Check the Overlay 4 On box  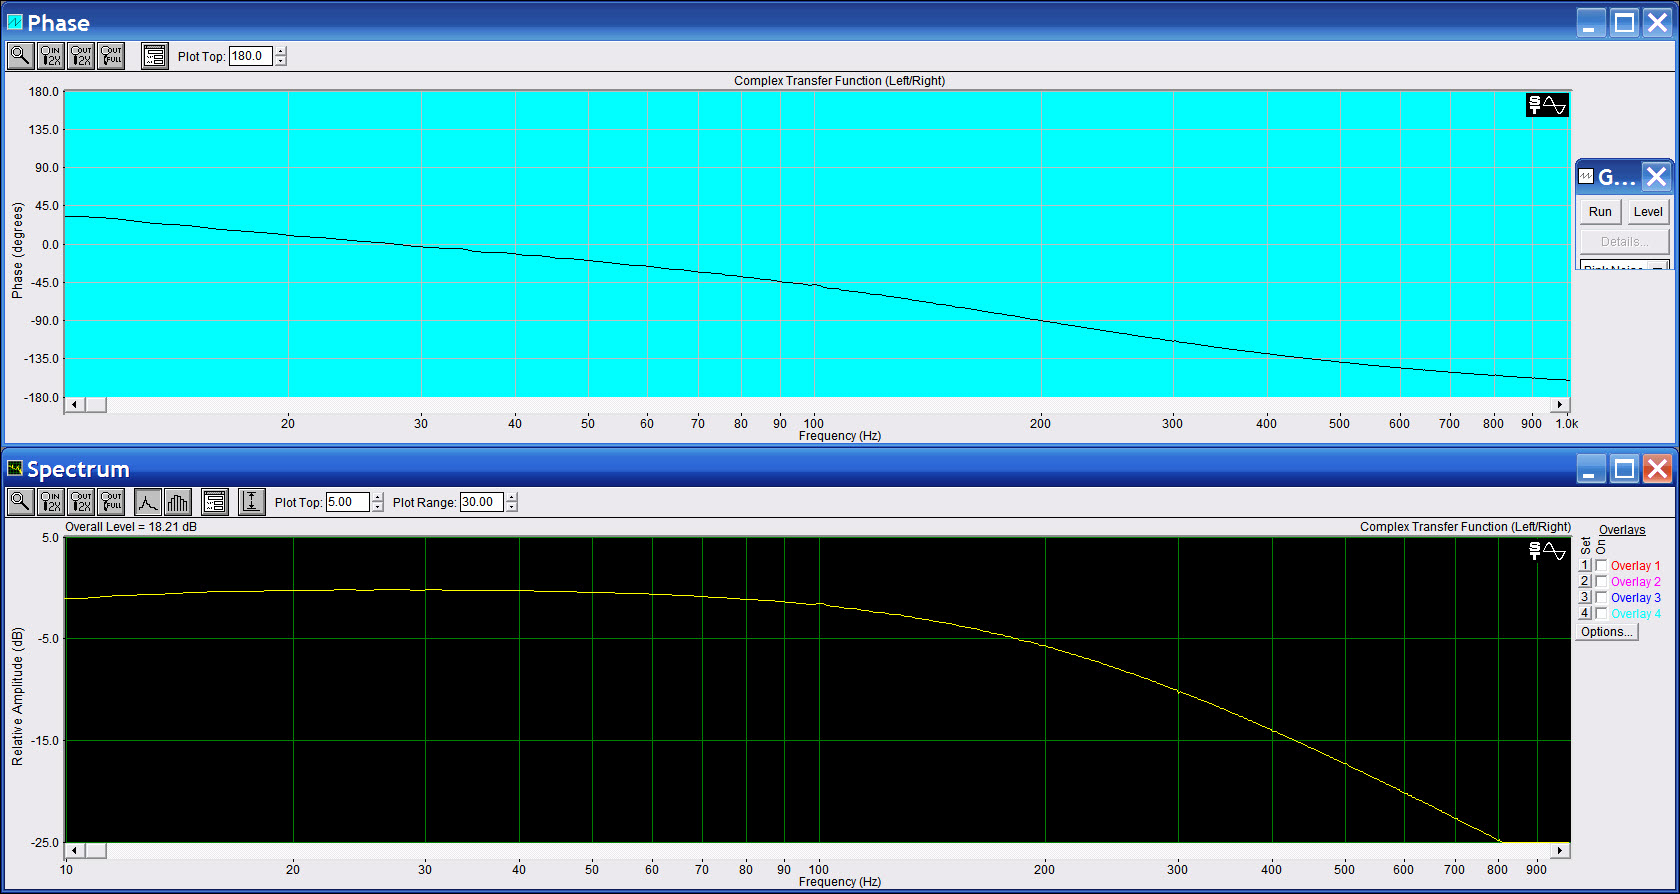(x=1601, y=614)
